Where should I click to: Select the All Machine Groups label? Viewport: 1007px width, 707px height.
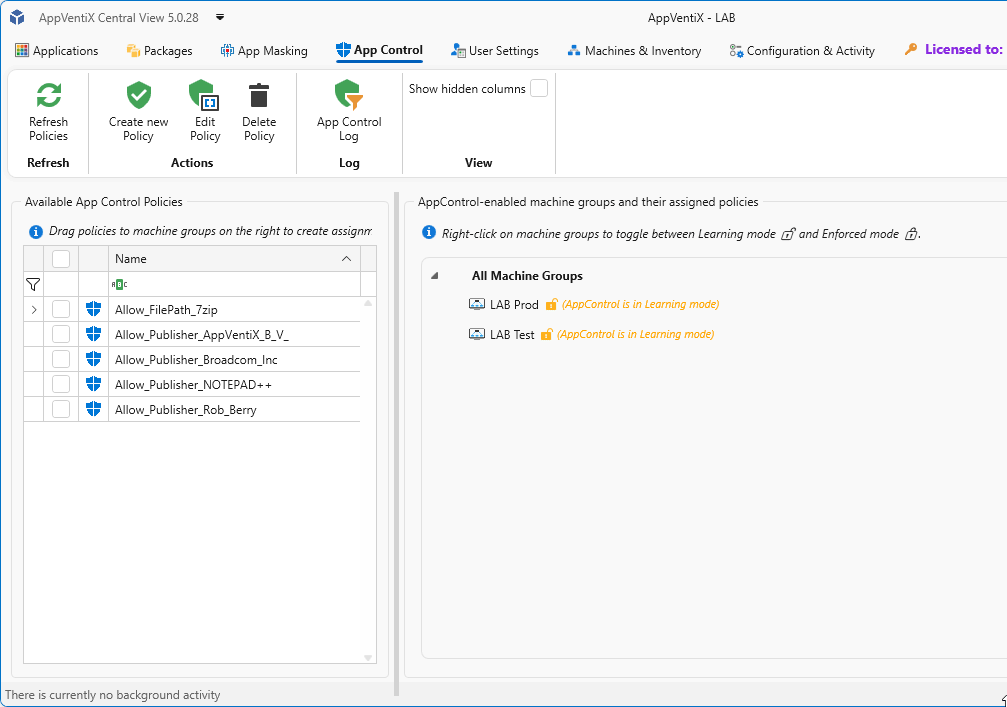tap(527, 275)
